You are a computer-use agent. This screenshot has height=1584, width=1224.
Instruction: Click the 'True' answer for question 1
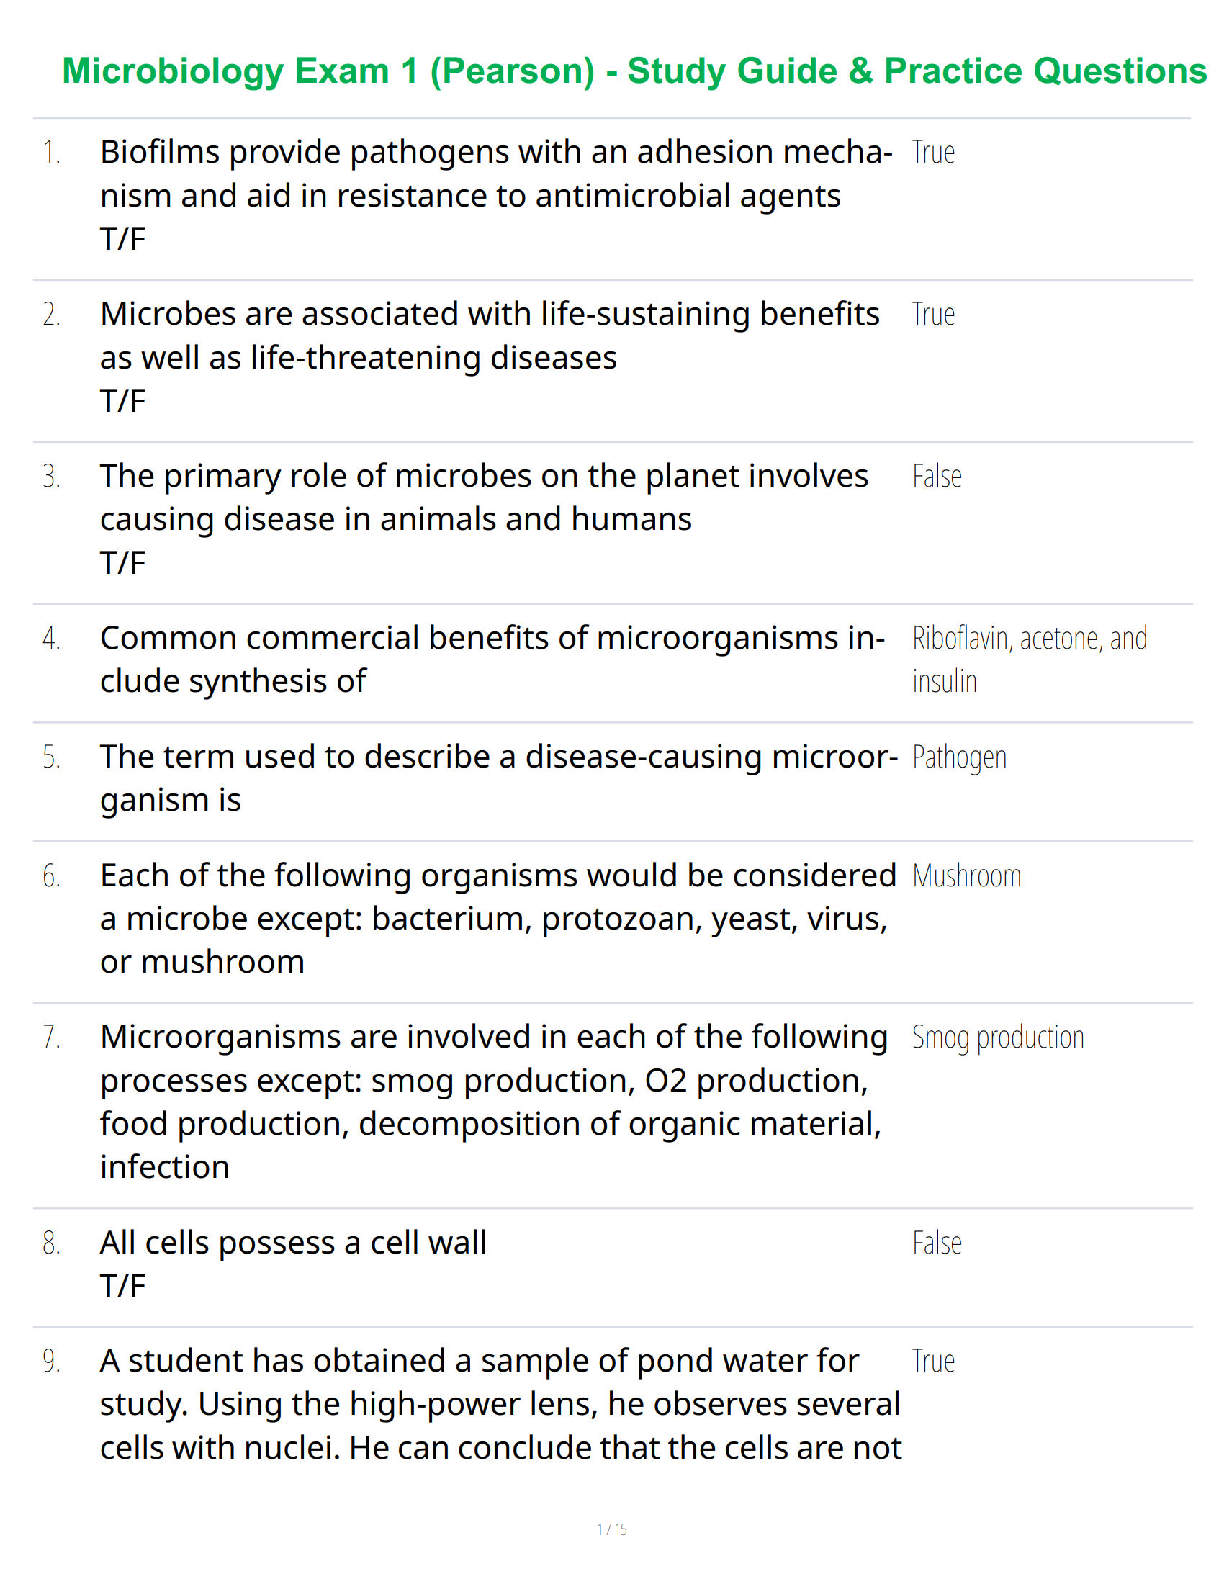[x=933, y=153]
